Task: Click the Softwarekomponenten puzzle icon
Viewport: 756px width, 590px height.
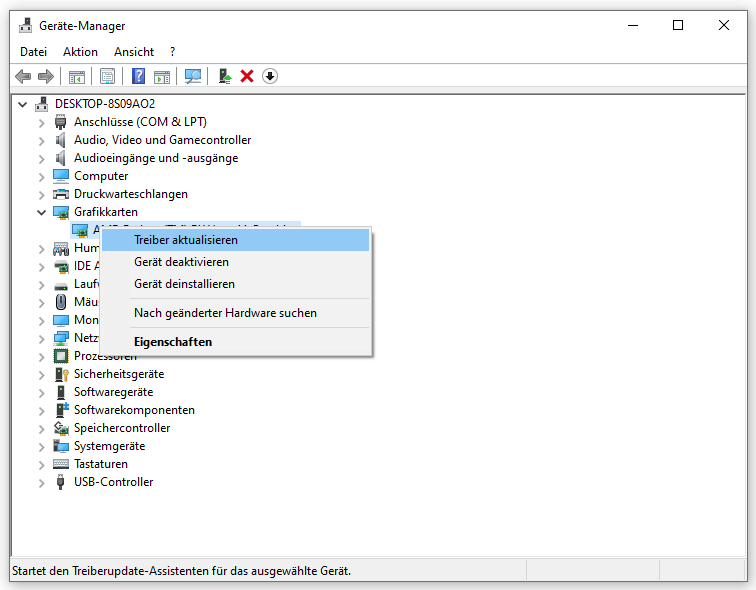Action: tap(62, 410)
